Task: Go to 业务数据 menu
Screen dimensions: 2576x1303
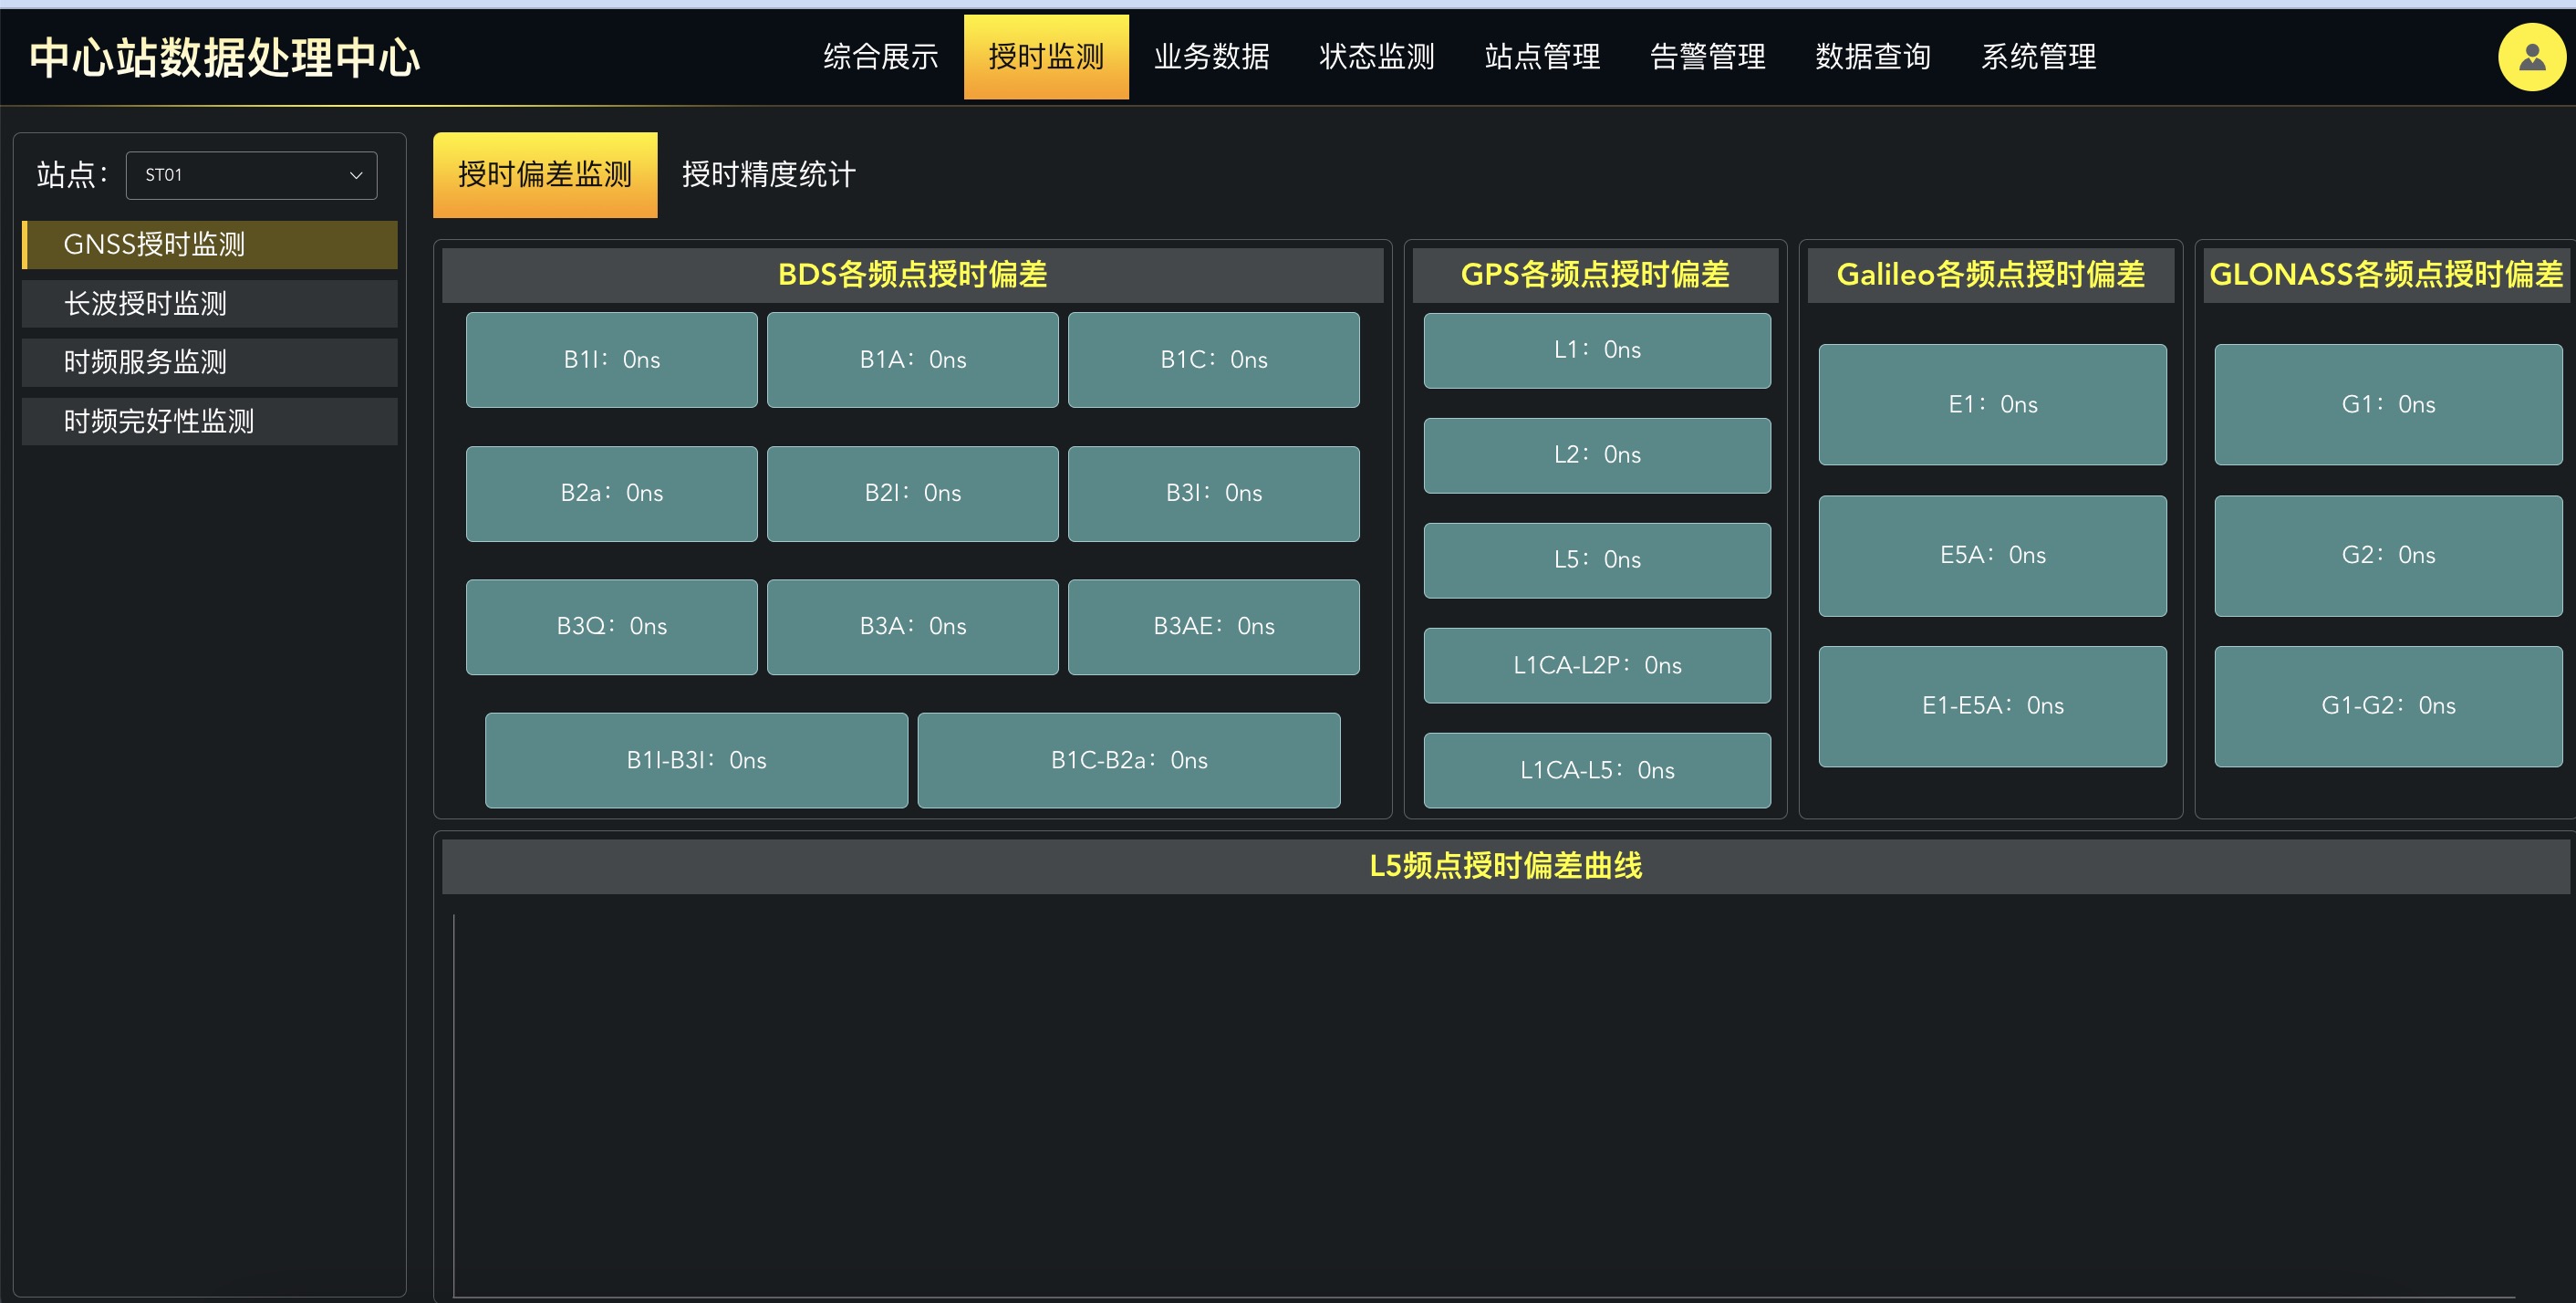Action: [1211, 57]
